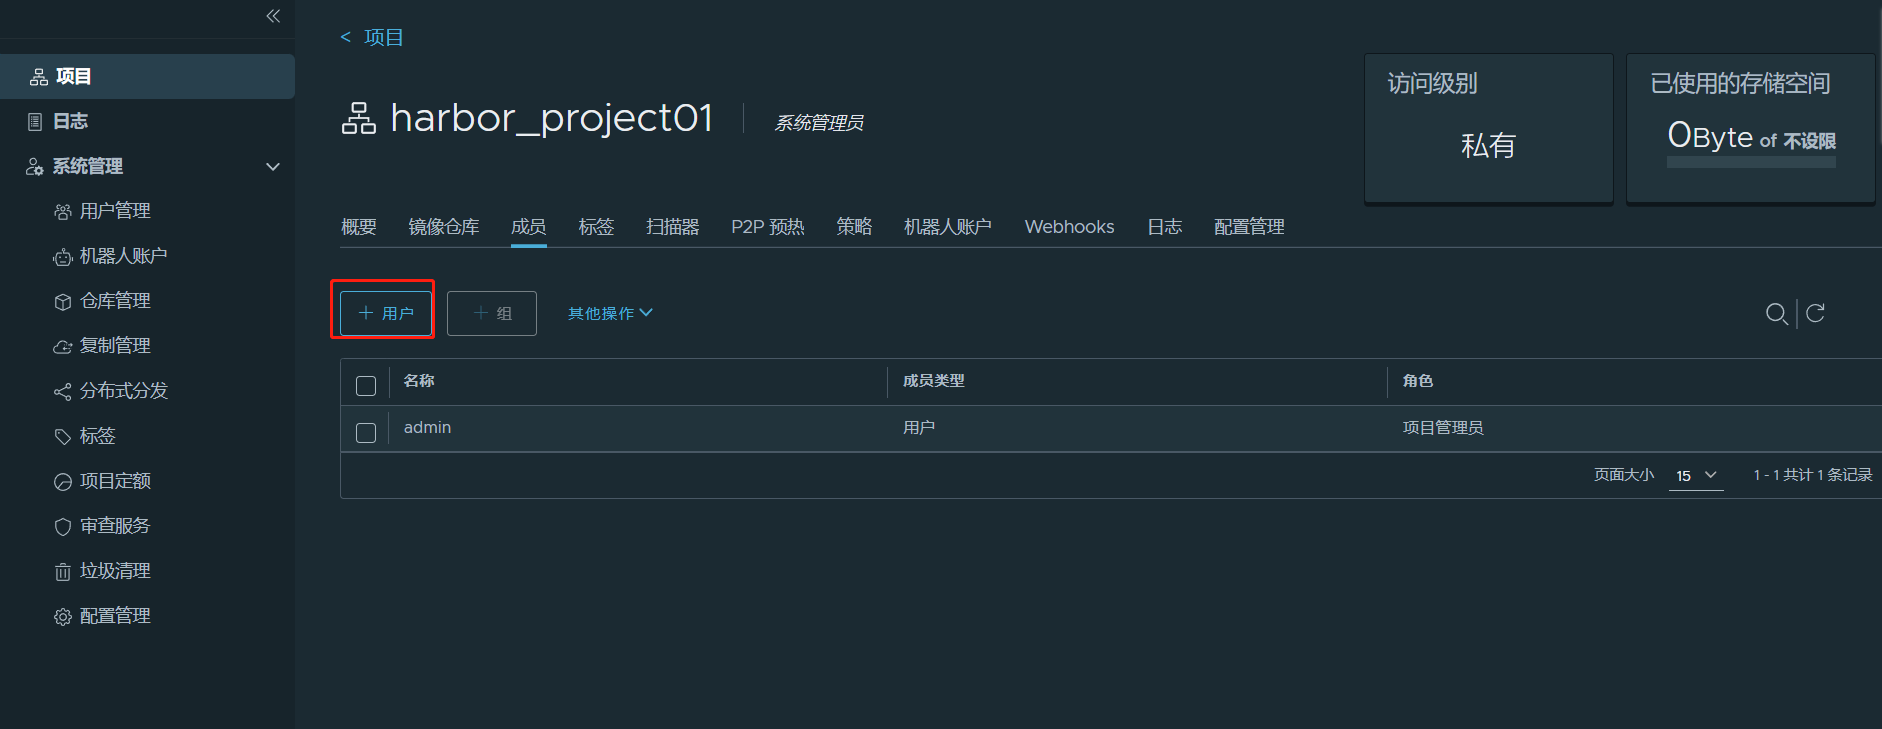The width and height of the screenshot is (1882, 729).
Task: Click the Projects icon in the sidebar
Action: (39, 77)
